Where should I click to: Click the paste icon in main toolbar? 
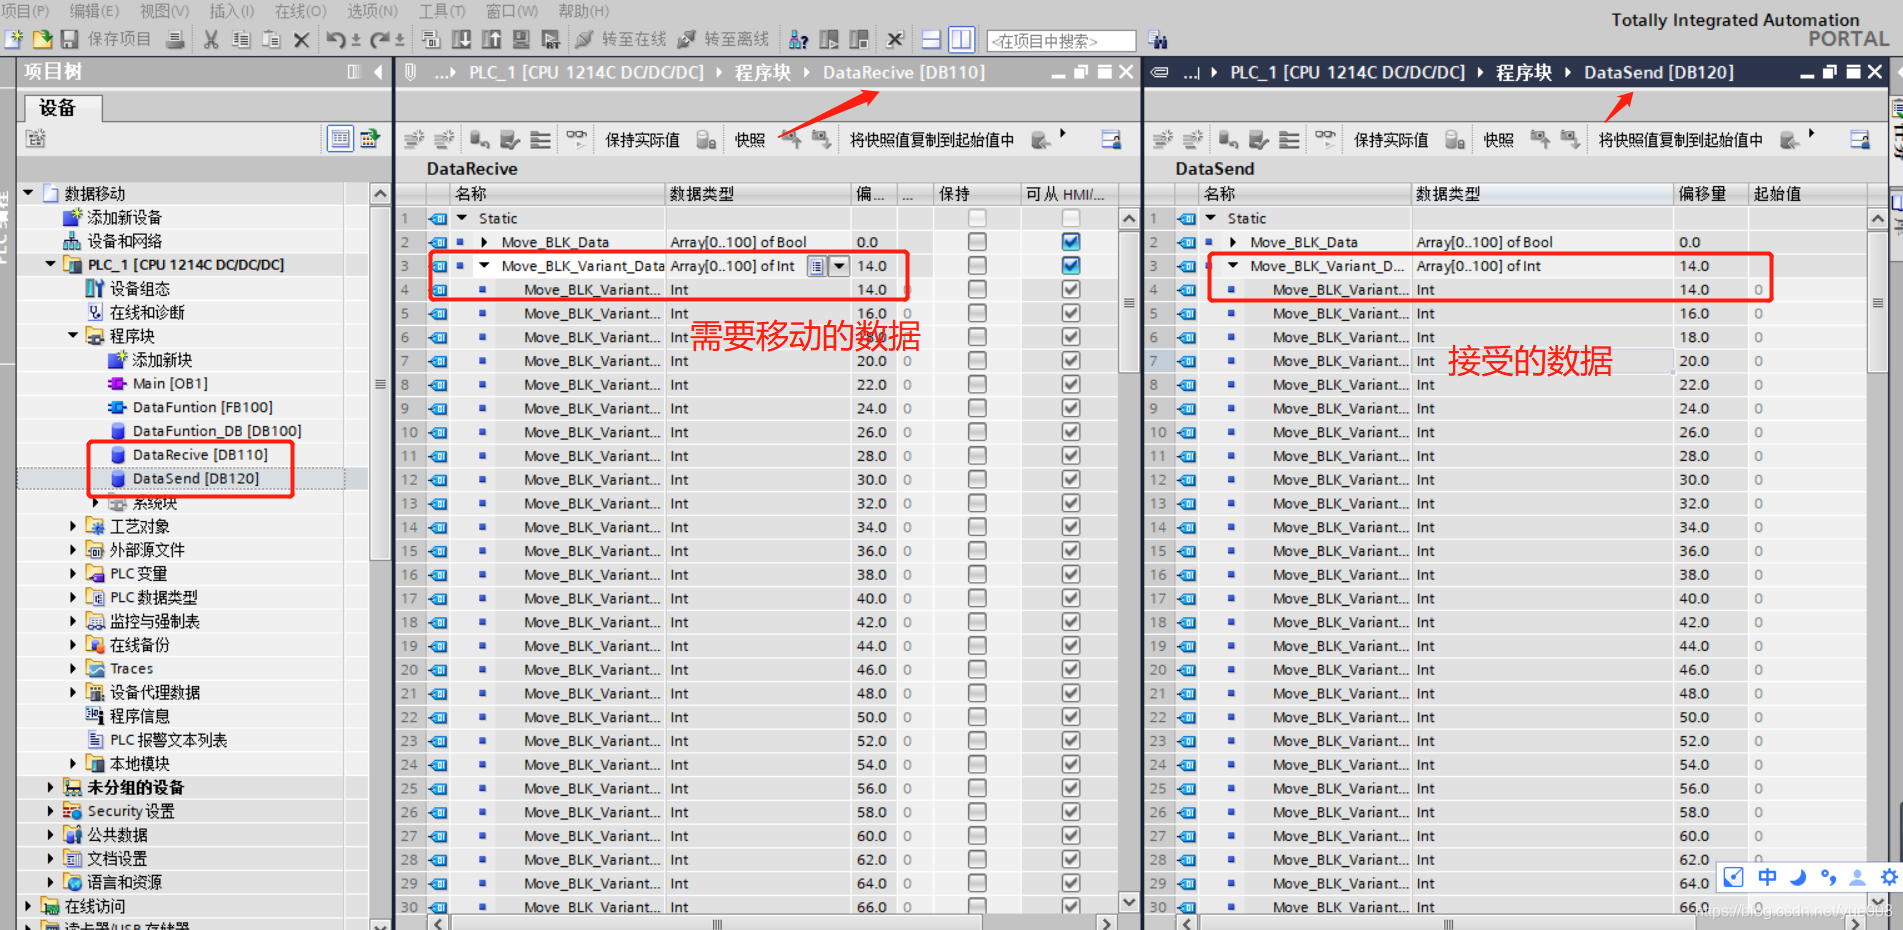(271, 39)
